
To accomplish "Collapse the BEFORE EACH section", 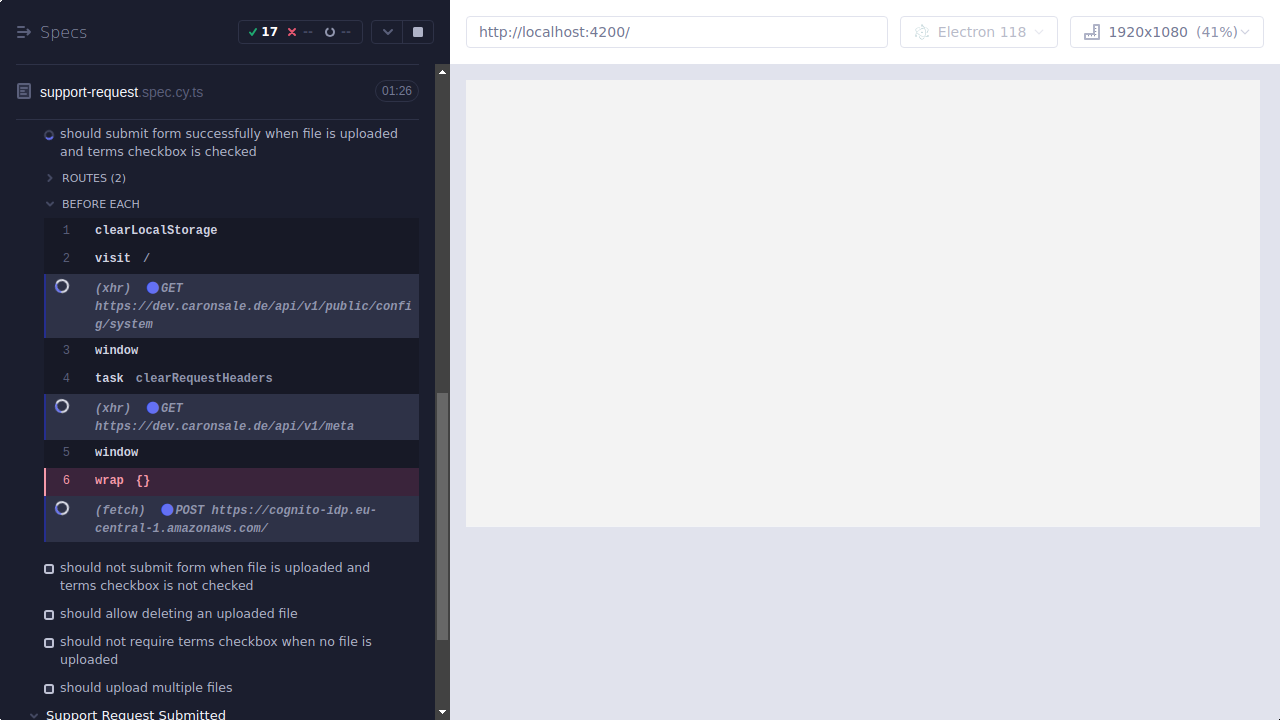I will (x=49, y=203).
